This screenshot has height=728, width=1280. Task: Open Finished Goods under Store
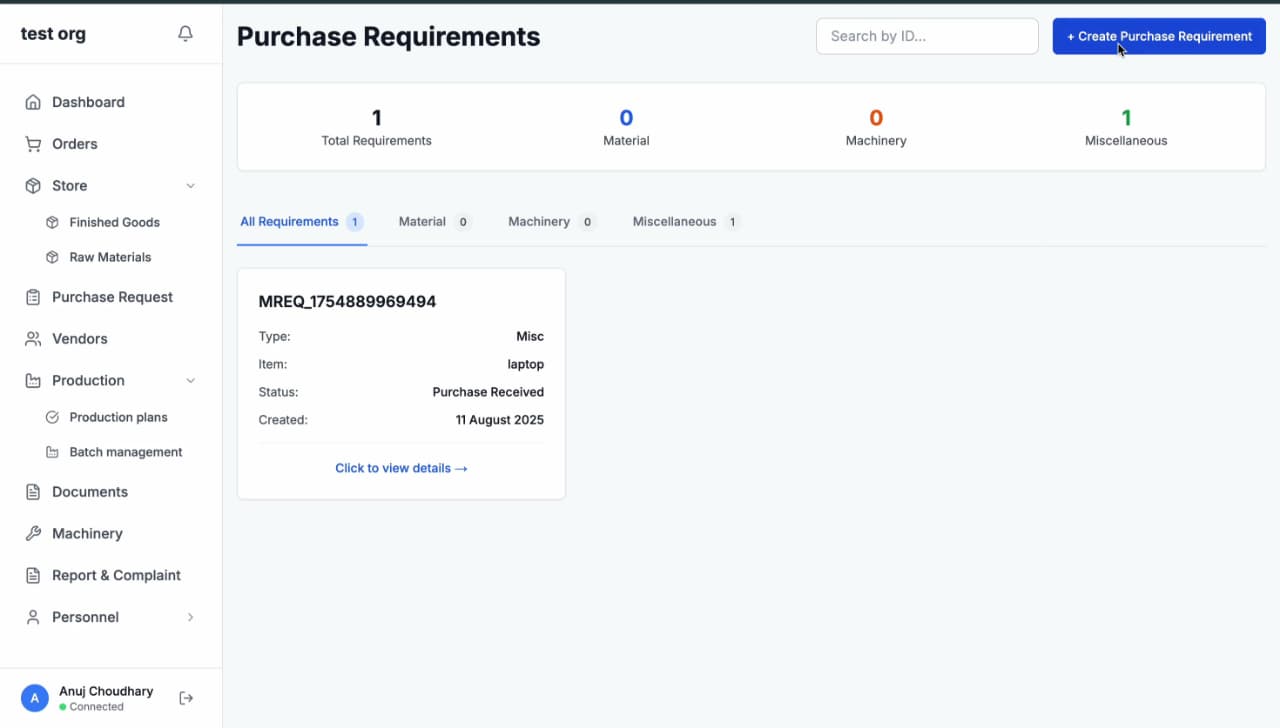[114, 222]
